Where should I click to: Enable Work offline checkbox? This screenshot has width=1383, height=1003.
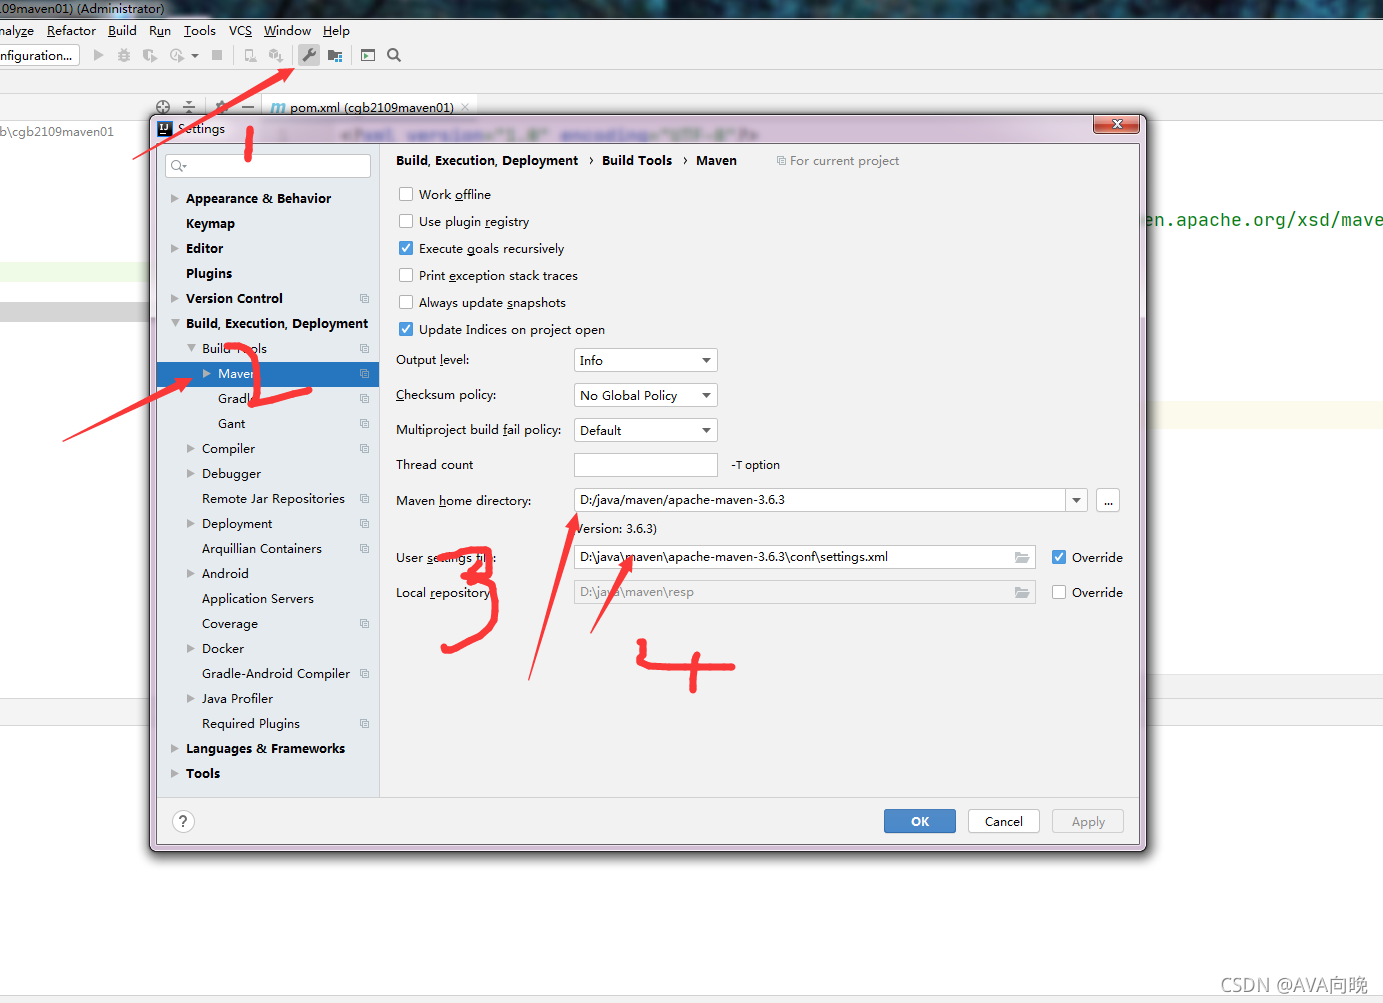pos(406,194)
